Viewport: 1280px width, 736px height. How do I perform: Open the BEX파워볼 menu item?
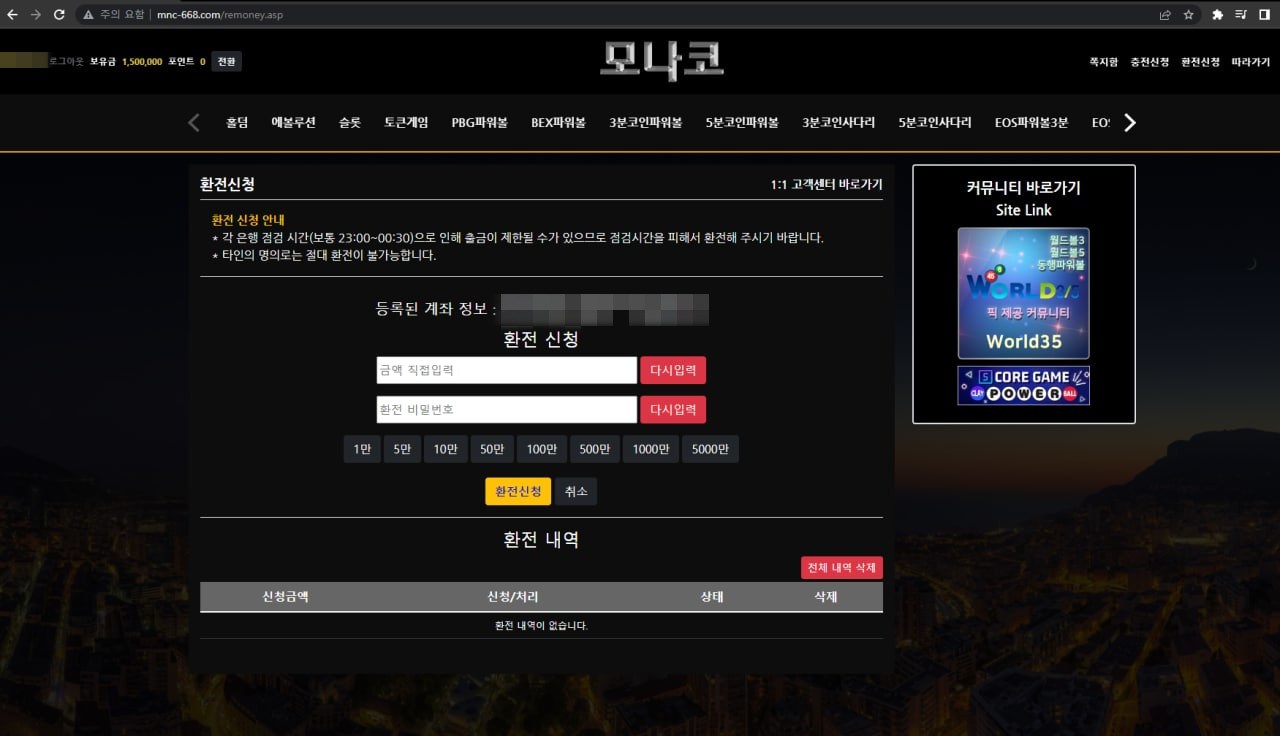coord(559,123)
